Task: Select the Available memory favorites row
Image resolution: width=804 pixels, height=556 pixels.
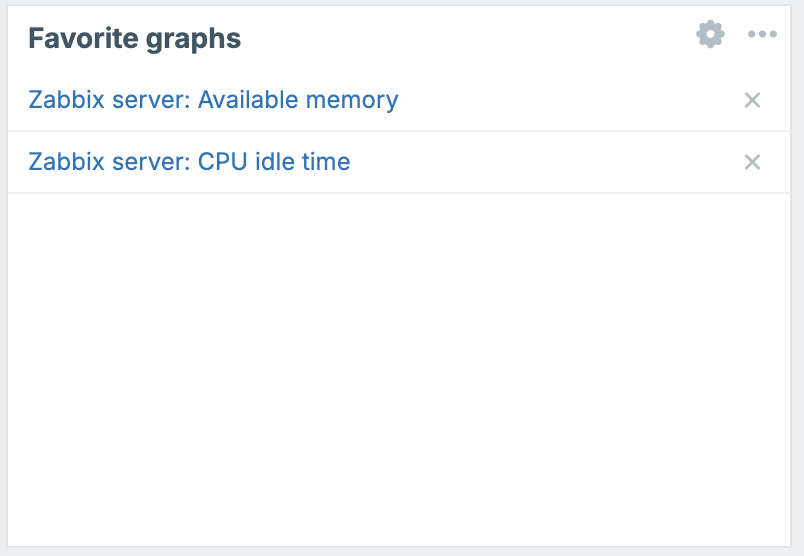Action: [x=399, y=100]
